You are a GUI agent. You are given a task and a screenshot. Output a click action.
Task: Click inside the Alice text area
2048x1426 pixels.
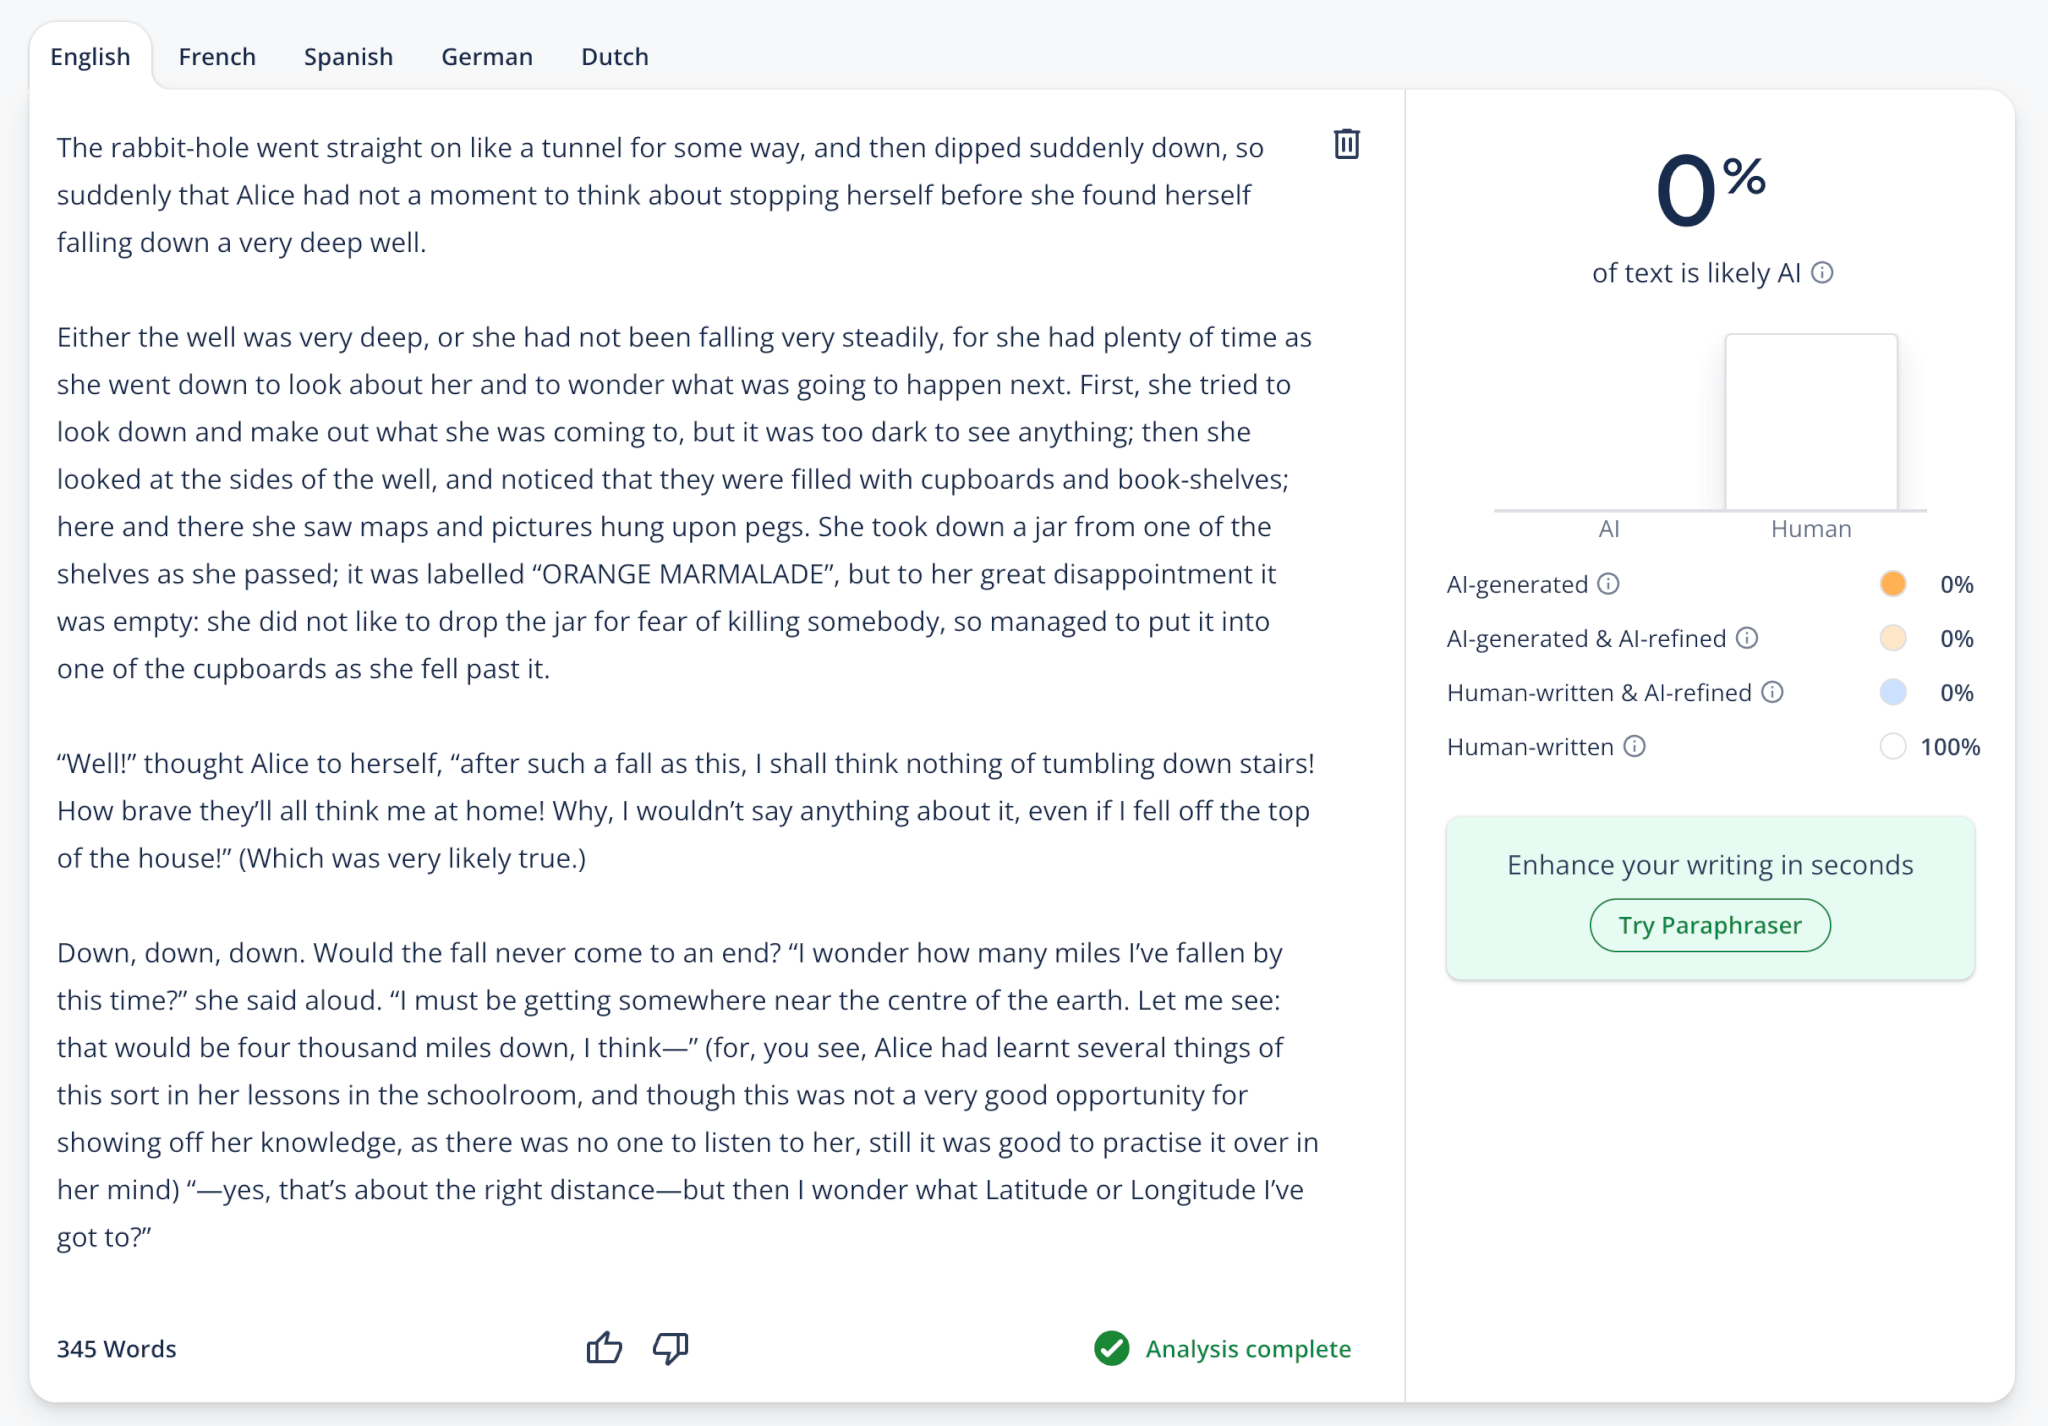click(688, 692)
